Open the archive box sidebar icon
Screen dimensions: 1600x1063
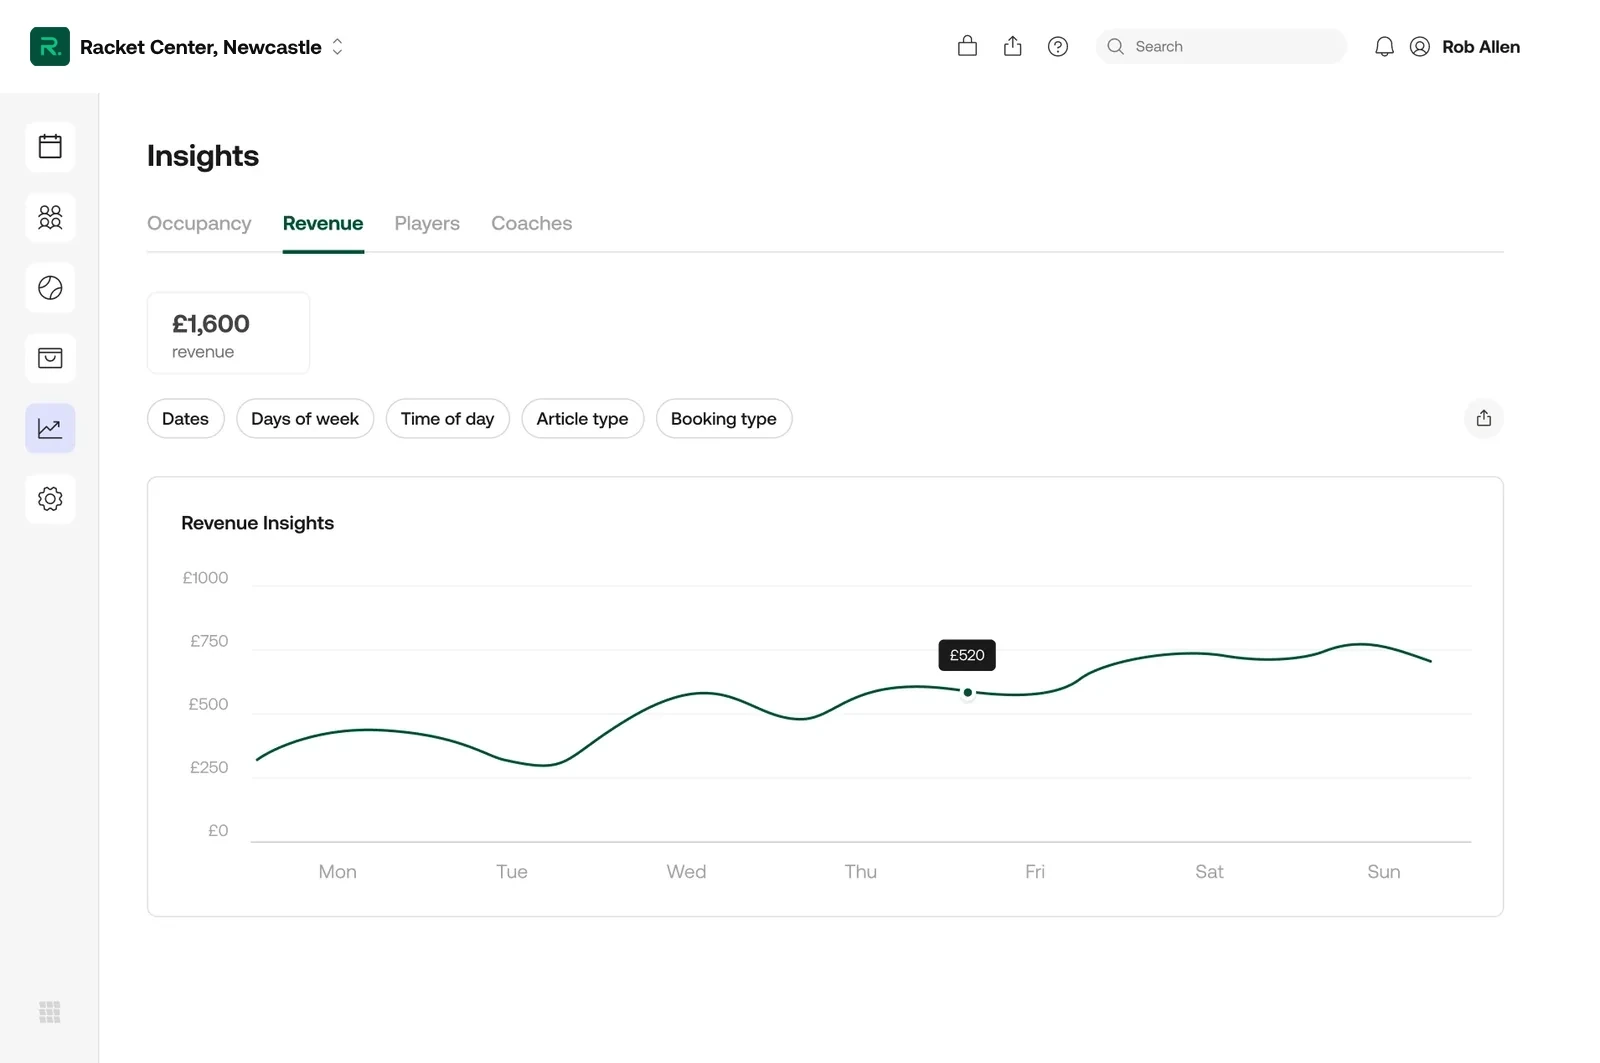50,358
